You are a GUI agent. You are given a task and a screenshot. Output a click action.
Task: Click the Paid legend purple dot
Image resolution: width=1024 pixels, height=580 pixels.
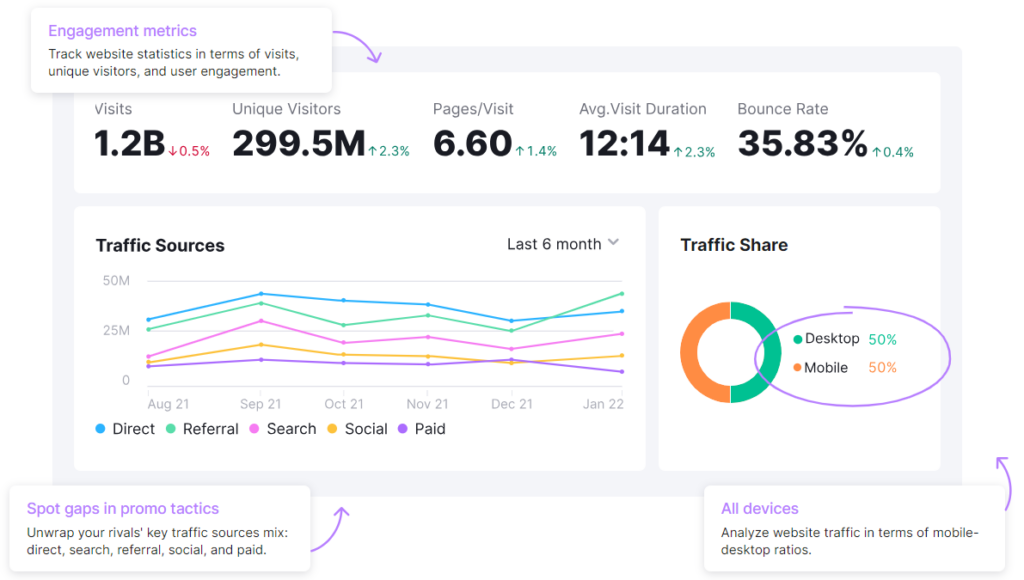coord(403,429)
